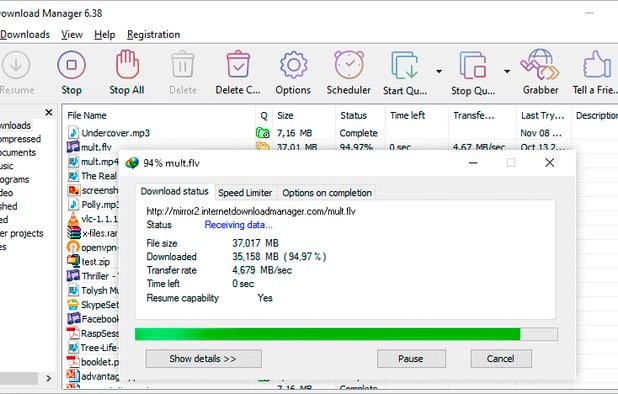The image size is (618, 394).
Task: Select the Programs category in sidebar
Action: click(15, 179)
